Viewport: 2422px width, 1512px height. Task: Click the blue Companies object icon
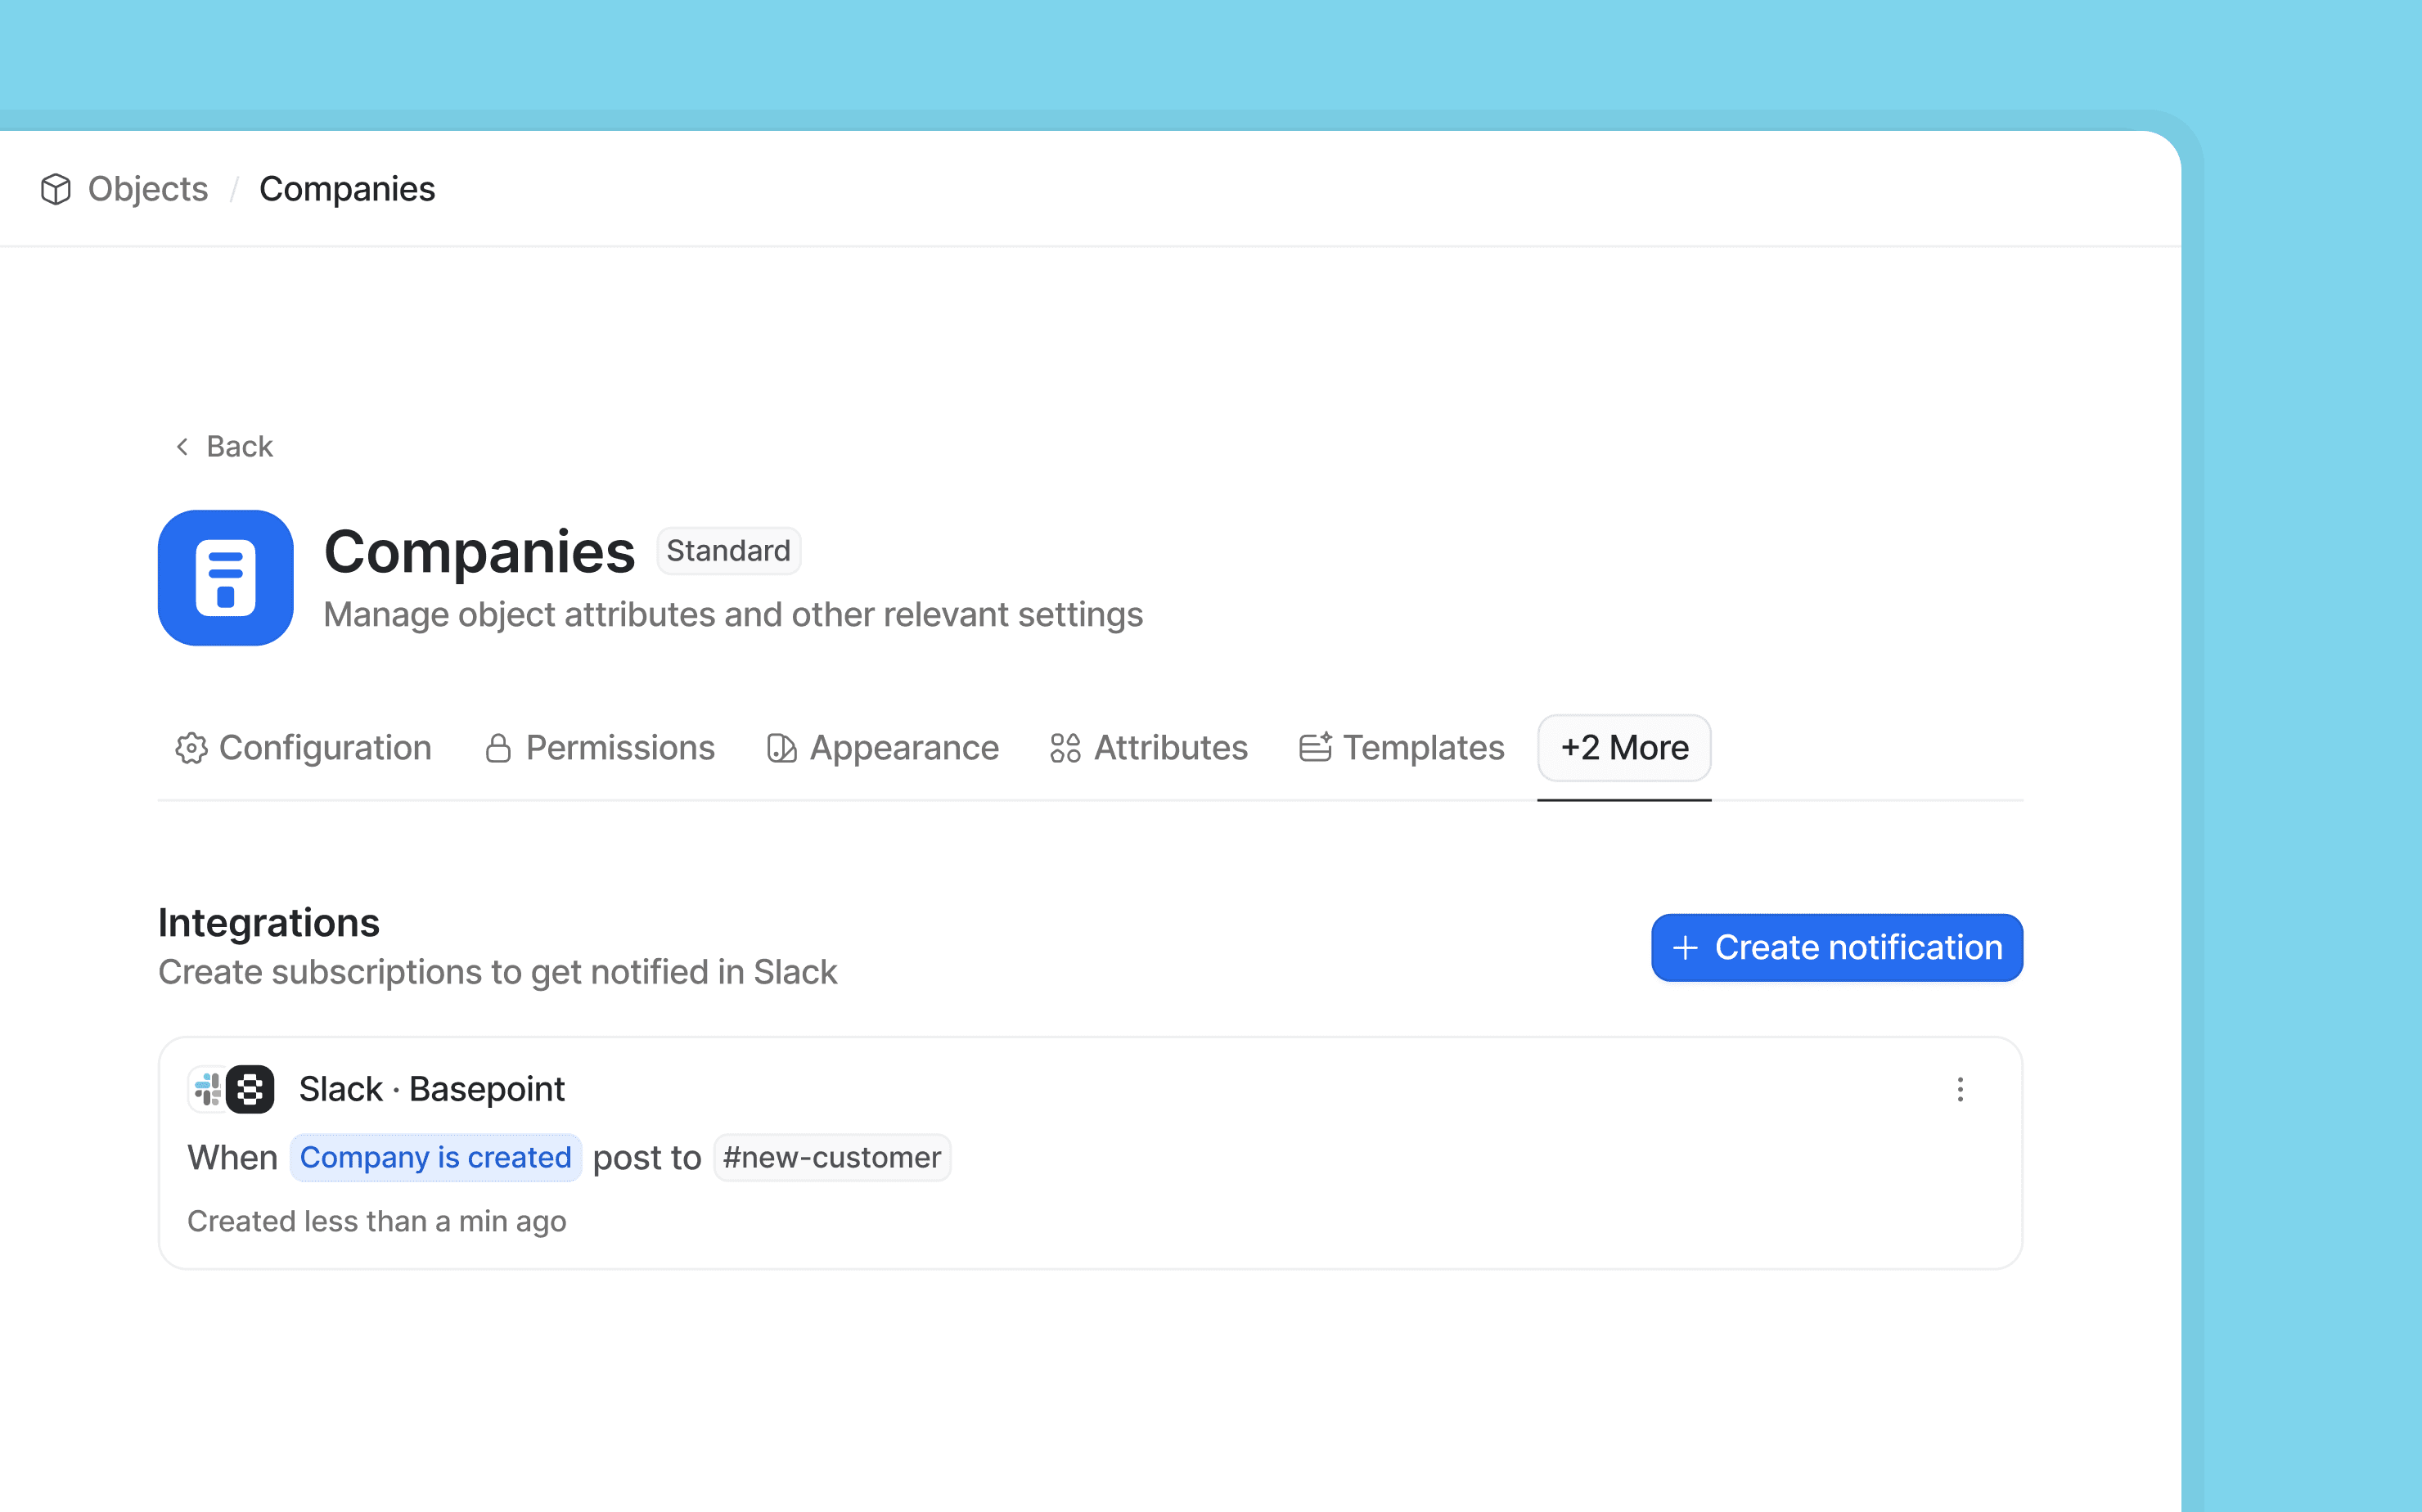click(x=226, y=578)
